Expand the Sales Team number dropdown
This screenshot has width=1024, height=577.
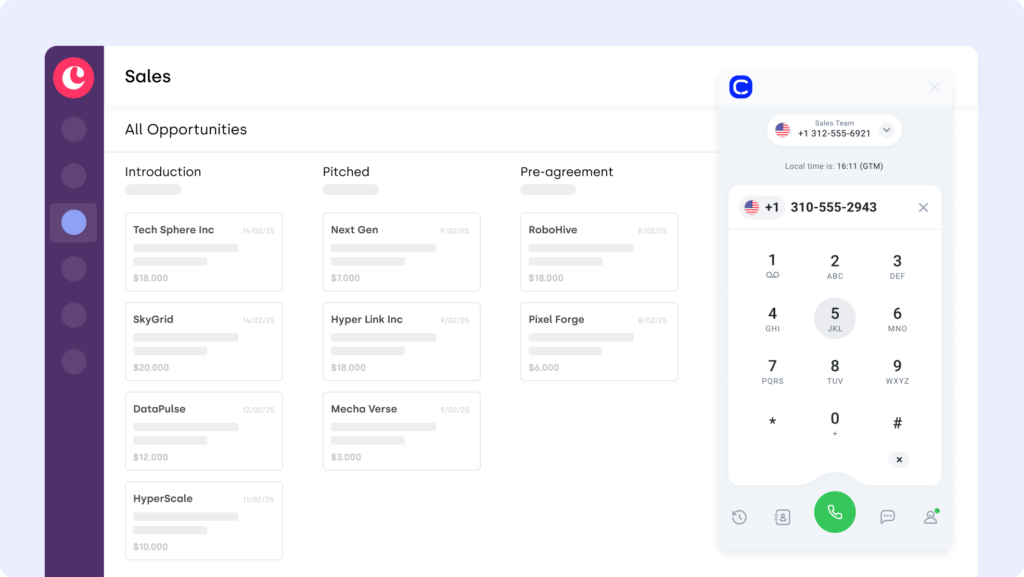coord(886,130)
